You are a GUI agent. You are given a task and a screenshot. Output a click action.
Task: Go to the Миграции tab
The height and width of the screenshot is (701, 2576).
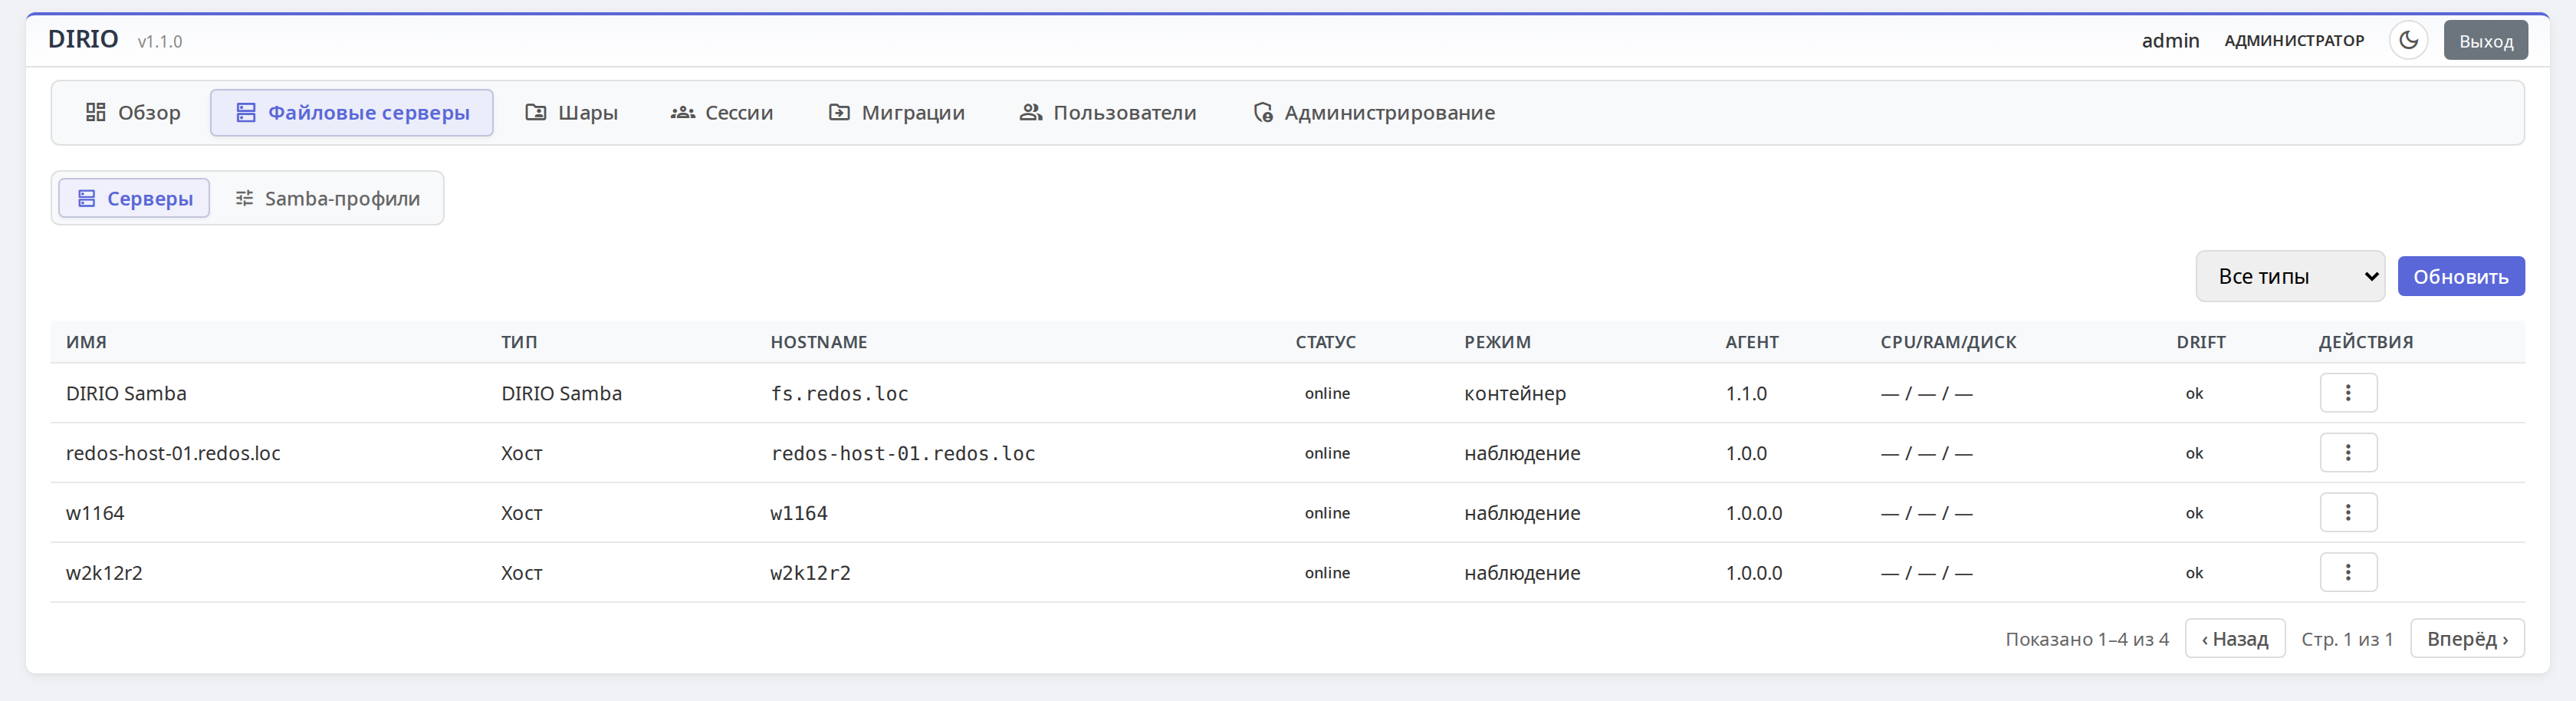pos(897,112)
